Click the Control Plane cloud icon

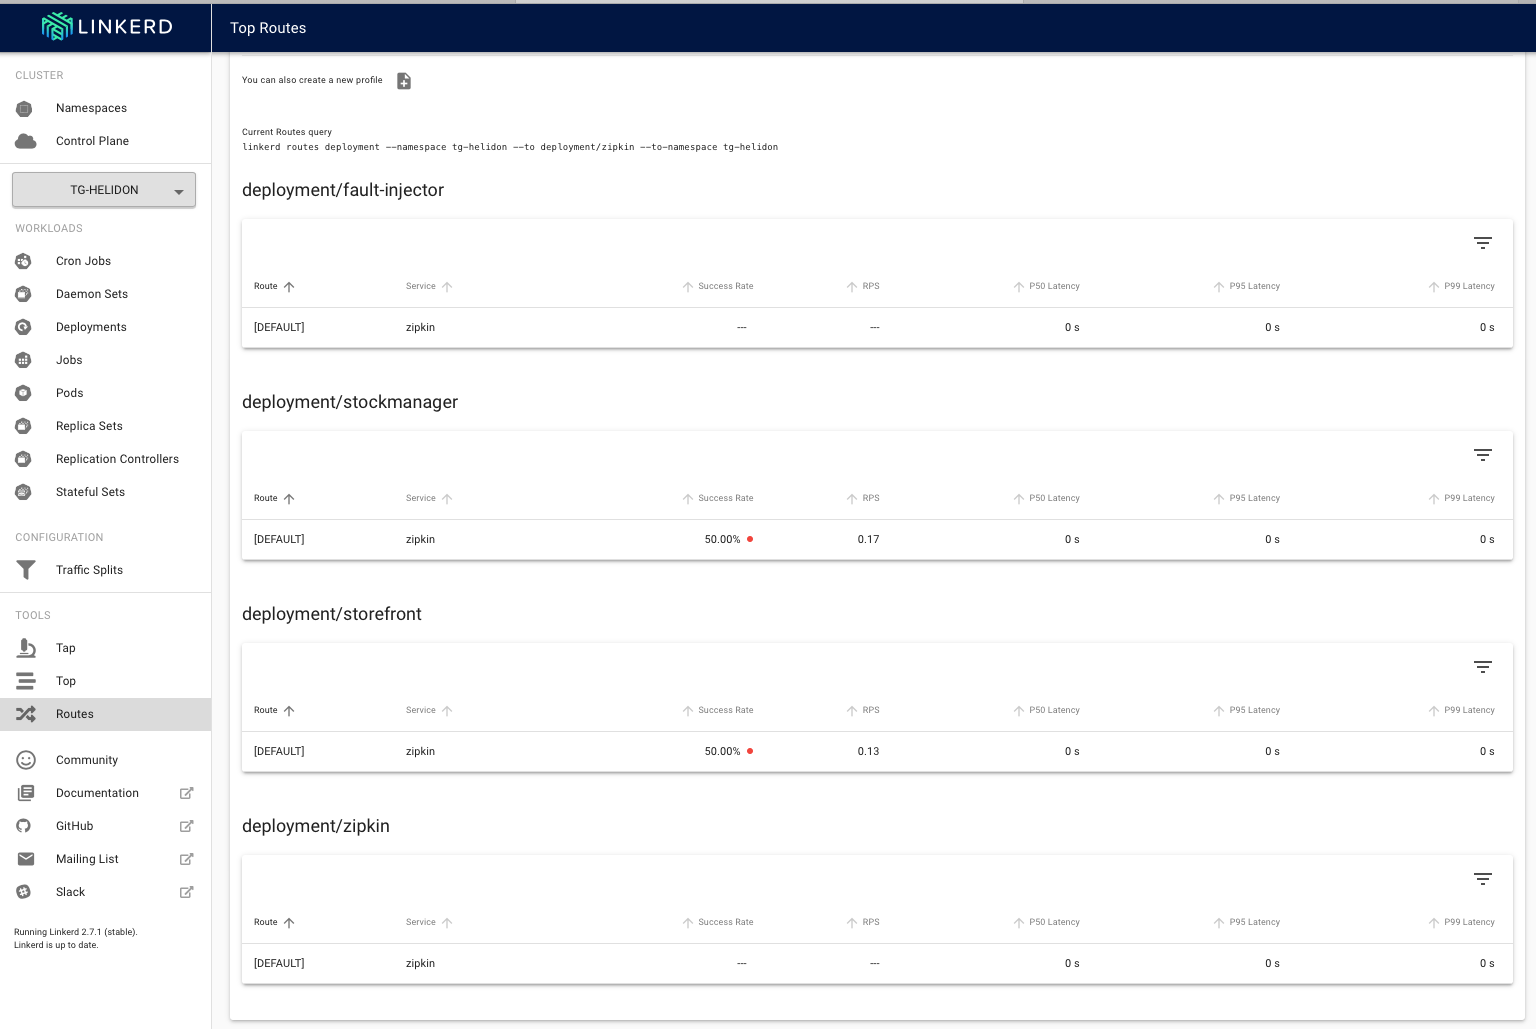click(26, 141)
